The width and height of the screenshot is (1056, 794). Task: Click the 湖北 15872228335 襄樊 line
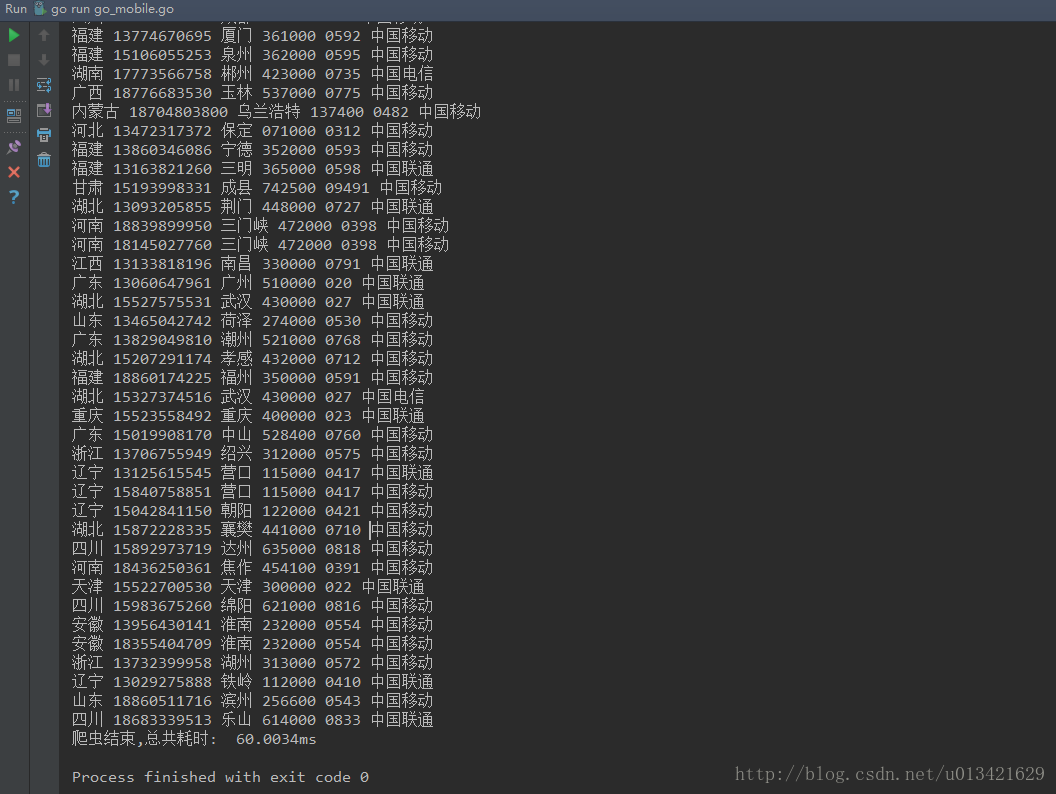(252, 530)
